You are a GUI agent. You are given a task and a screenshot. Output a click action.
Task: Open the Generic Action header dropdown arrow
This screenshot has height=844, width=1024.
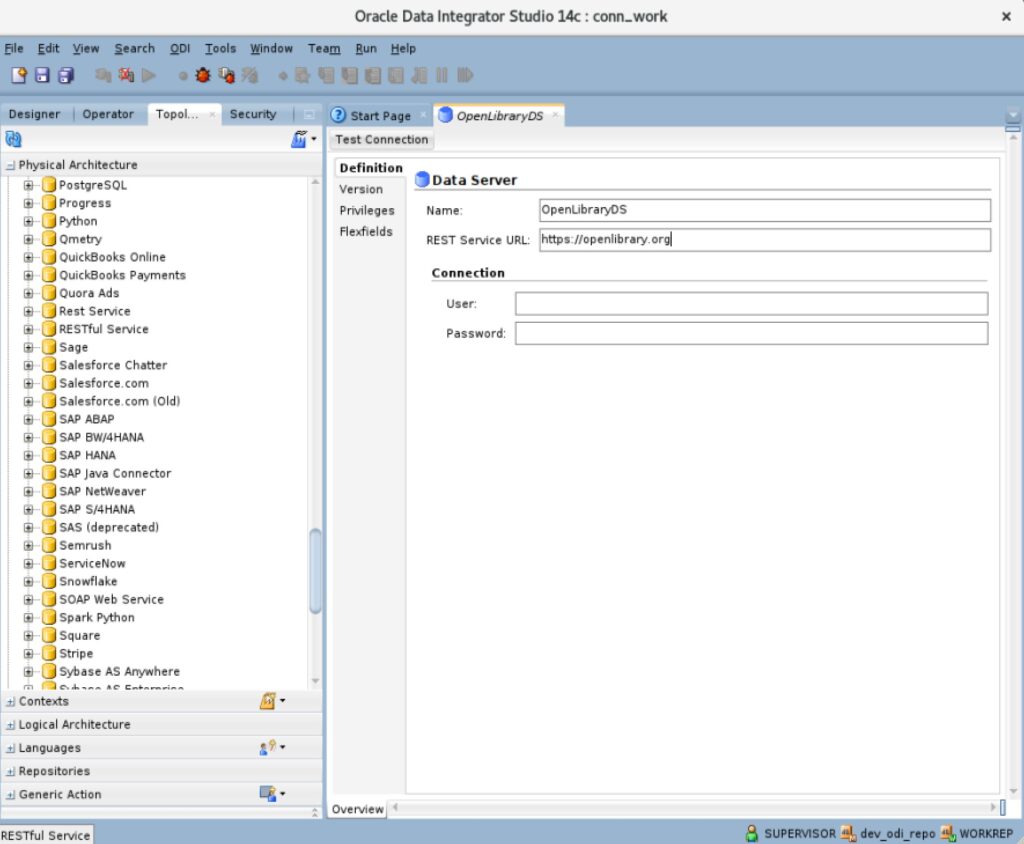coord(283,794)
